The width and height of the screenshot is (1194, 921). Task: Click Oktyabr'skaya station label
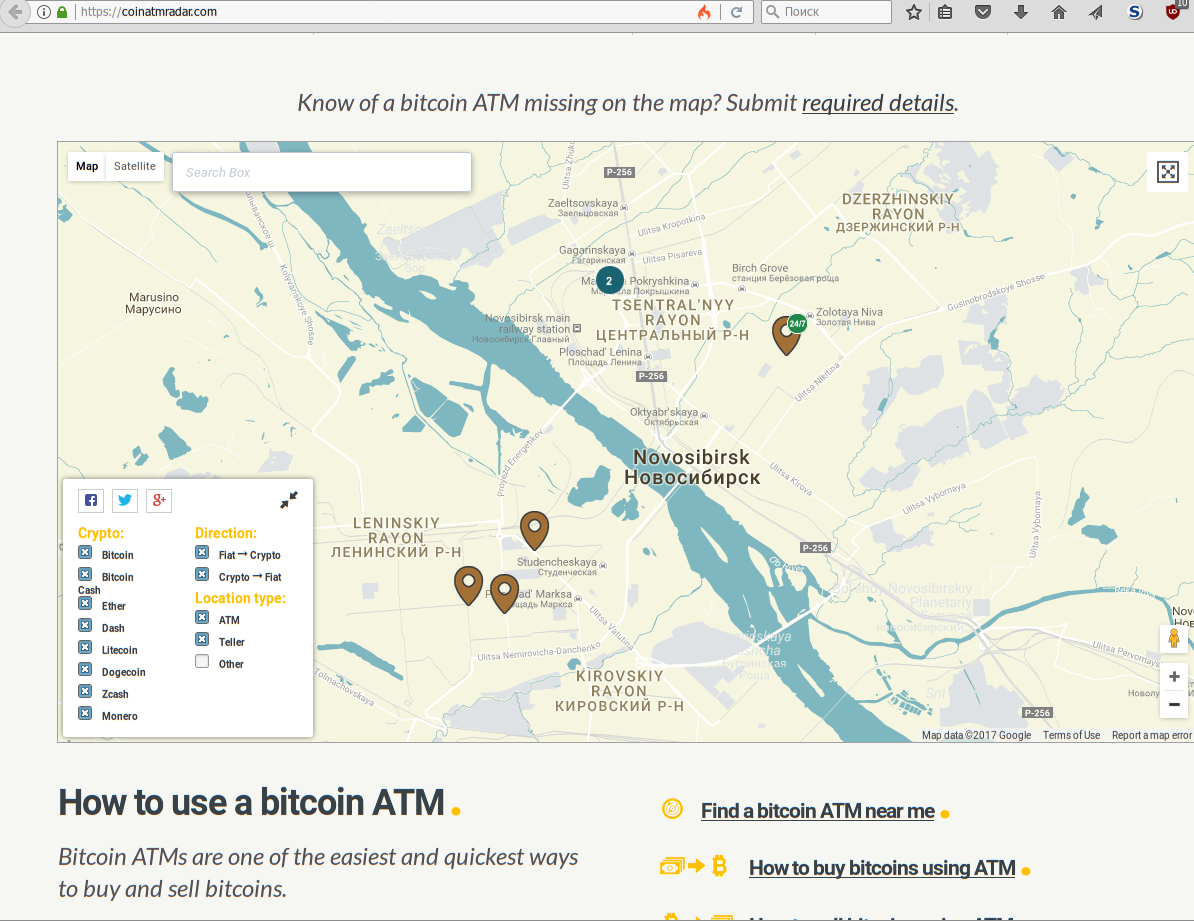[x=664, y=417]
